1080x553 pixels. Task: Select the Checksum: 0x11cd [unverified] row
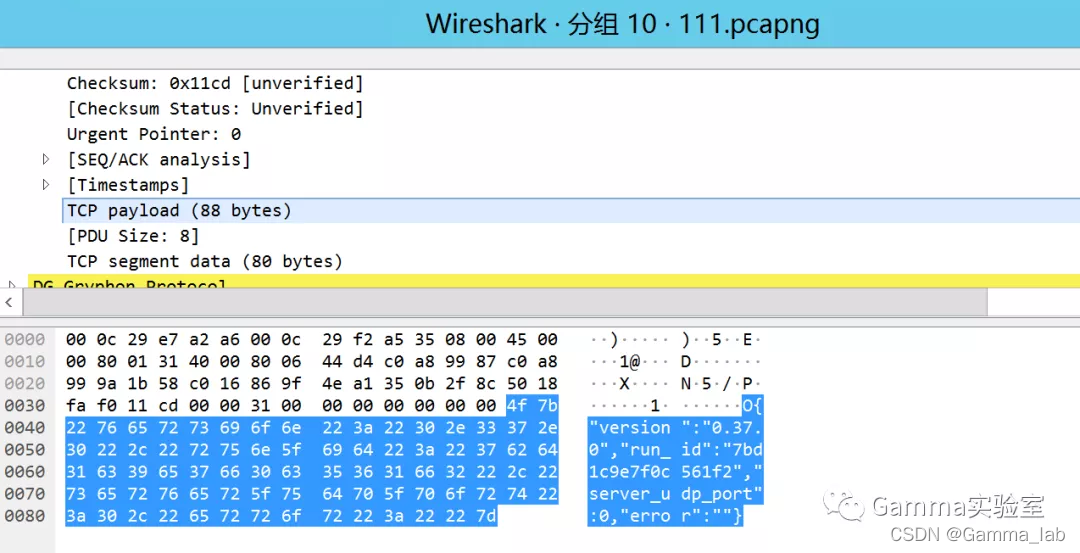coord(214,83)
